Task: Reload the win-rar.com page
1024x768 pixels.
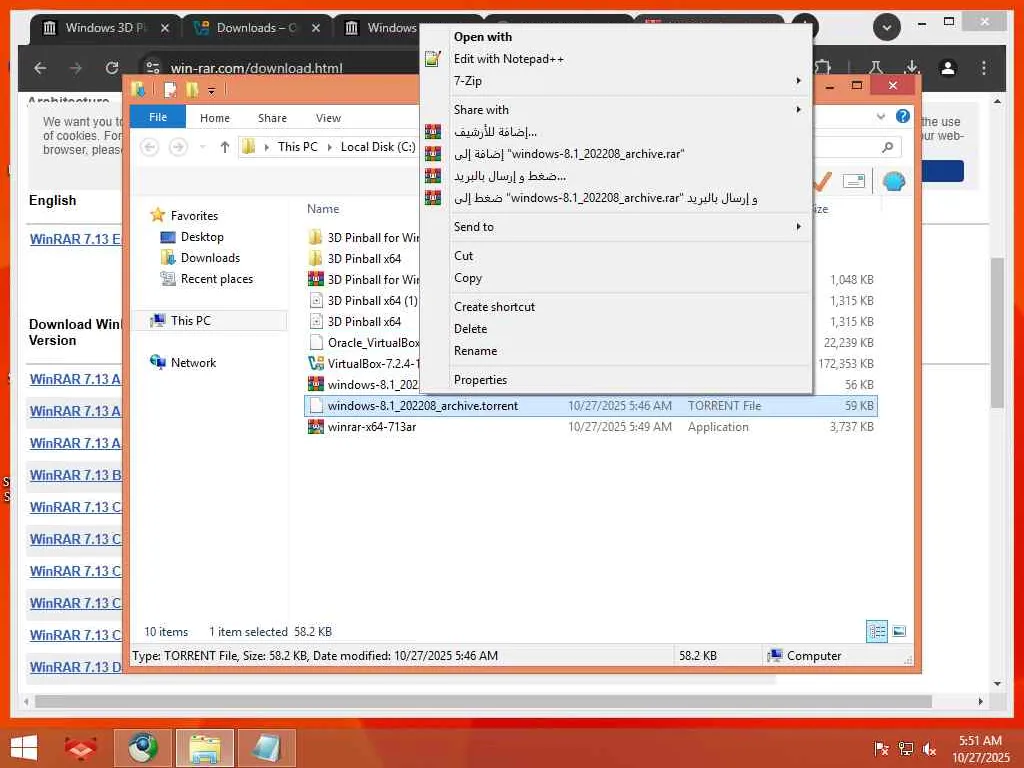Action: [x=112, y=68]
